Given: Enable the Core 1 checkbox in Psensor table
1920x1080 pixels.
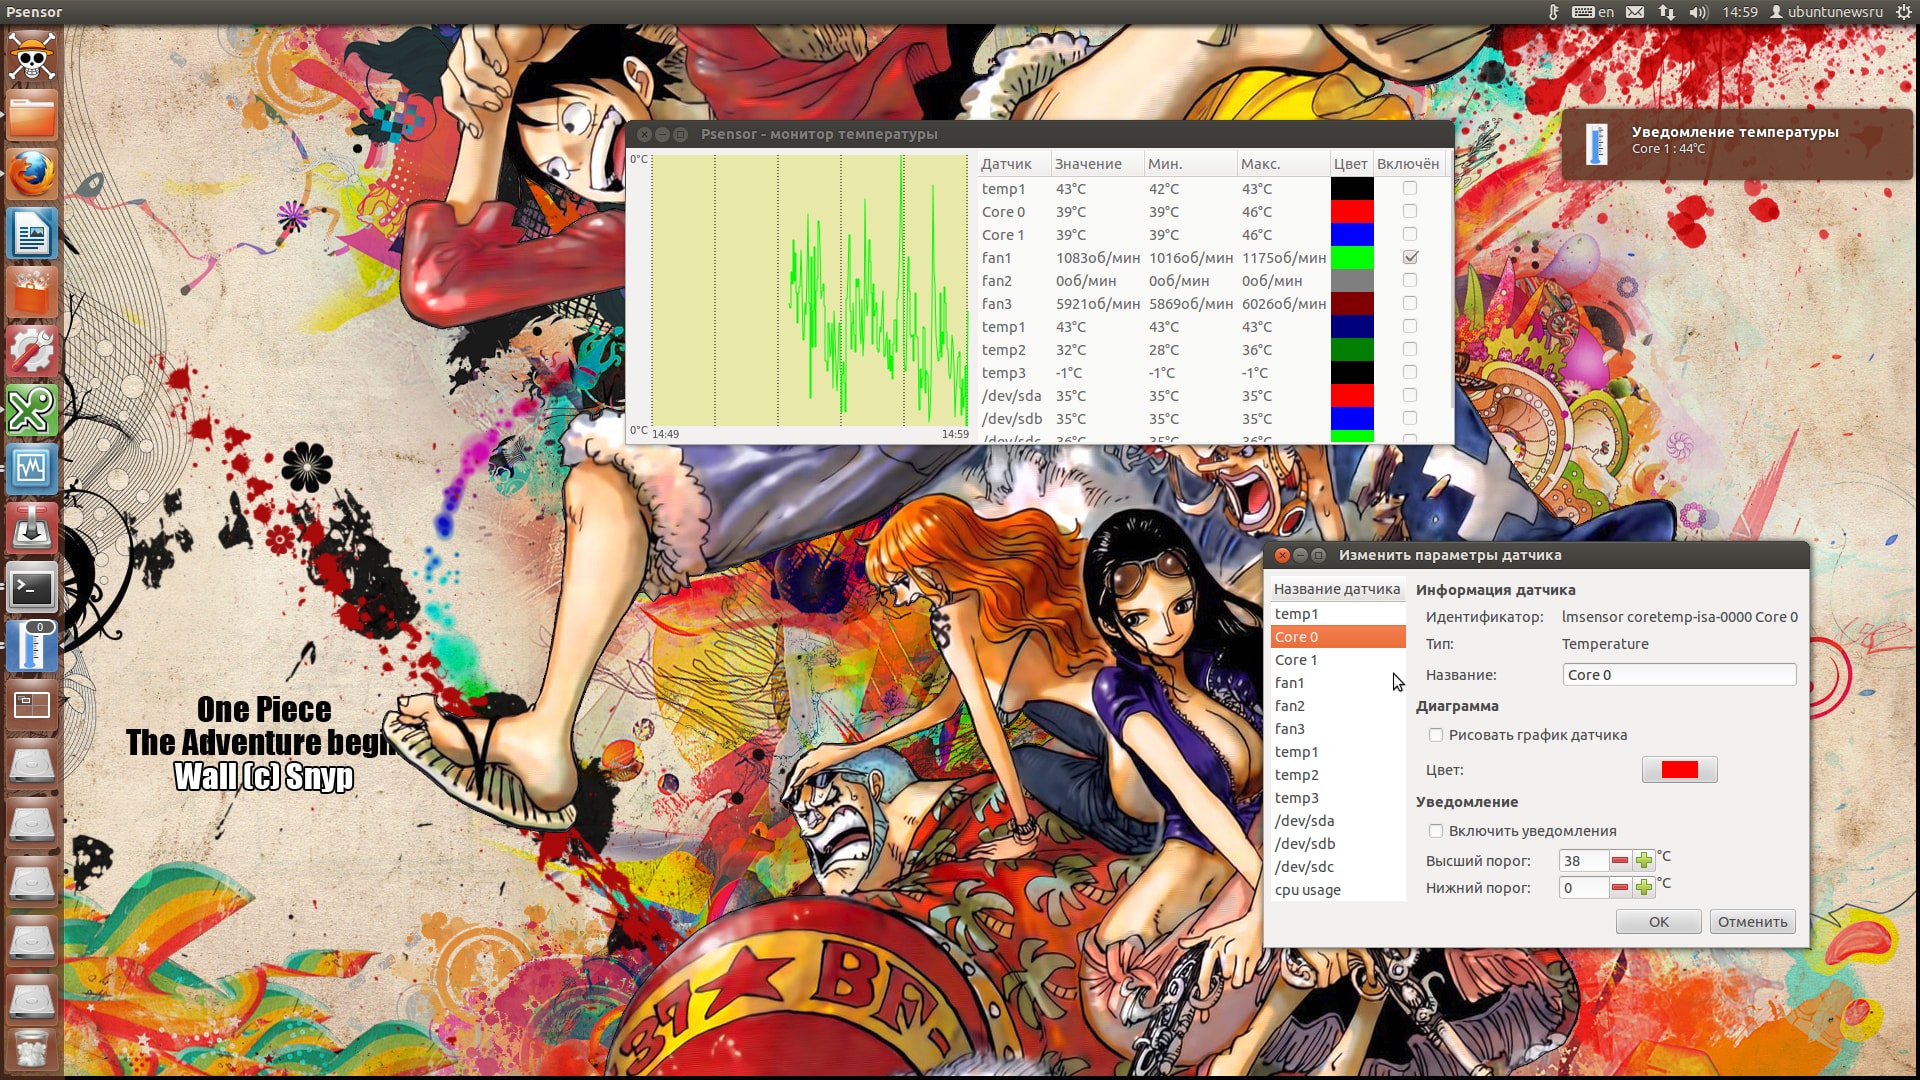Looking at the screenshot, I should tap(1410, 234).
